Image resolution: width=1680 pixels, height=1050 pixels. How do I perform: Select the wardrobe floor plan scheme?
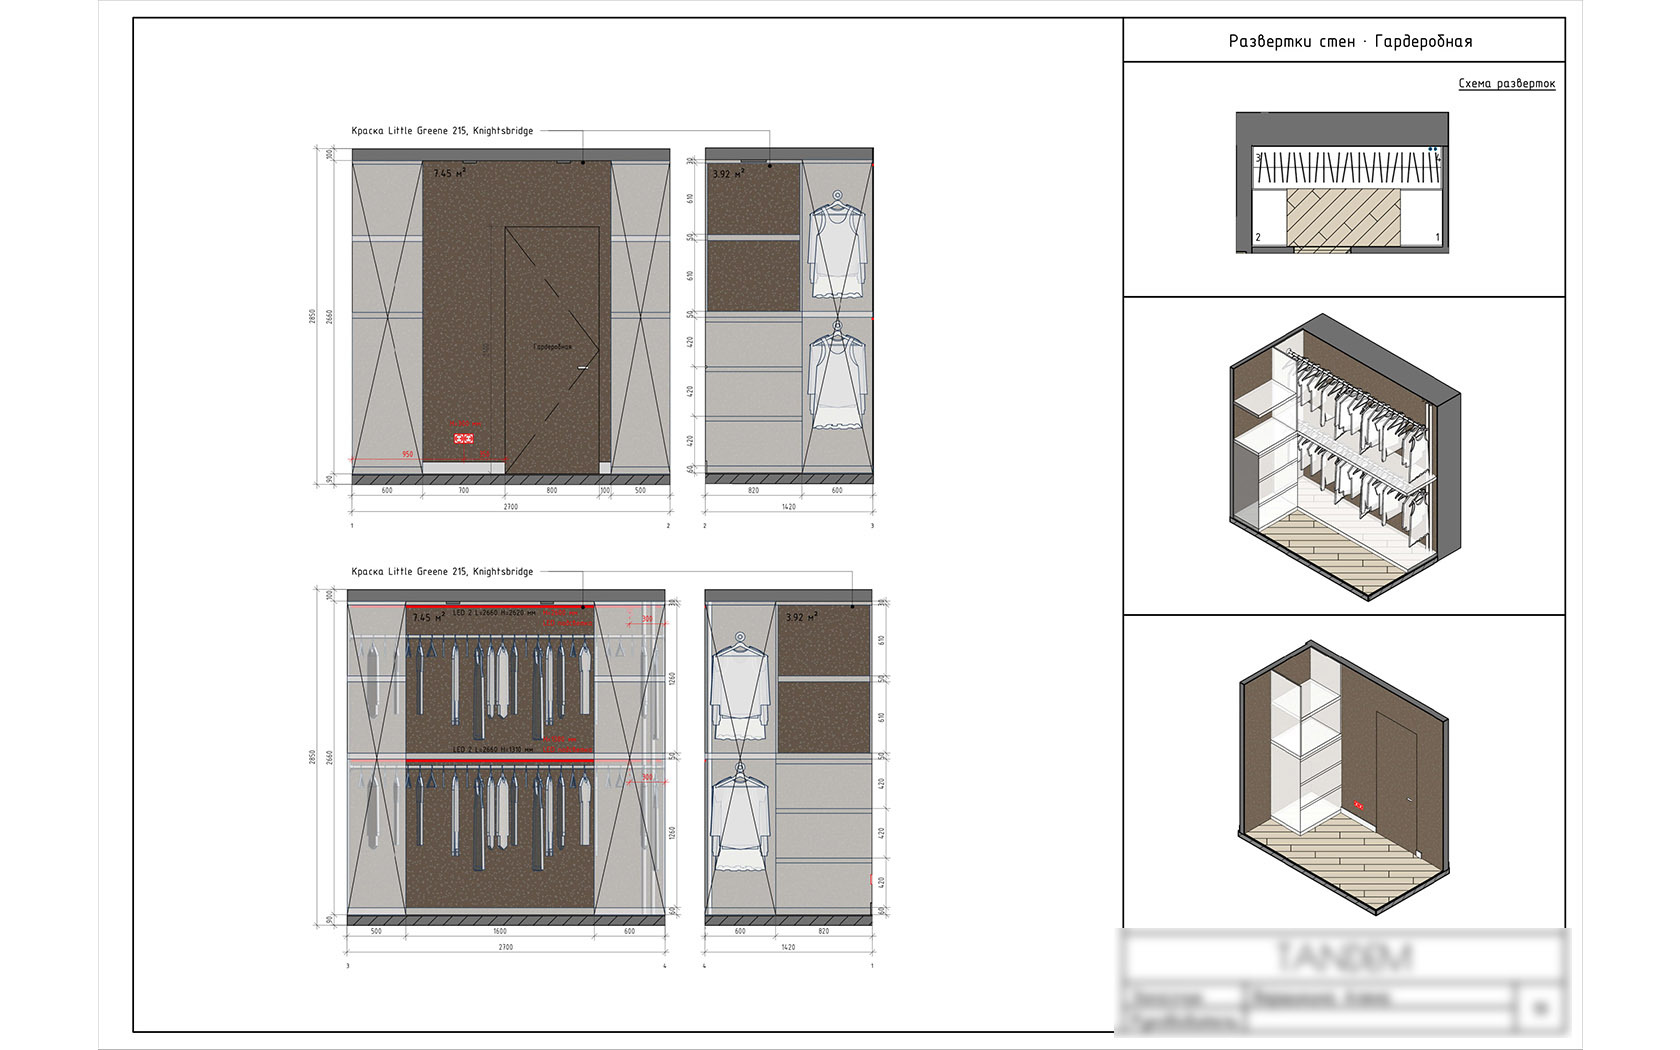tap(1342, 182)
